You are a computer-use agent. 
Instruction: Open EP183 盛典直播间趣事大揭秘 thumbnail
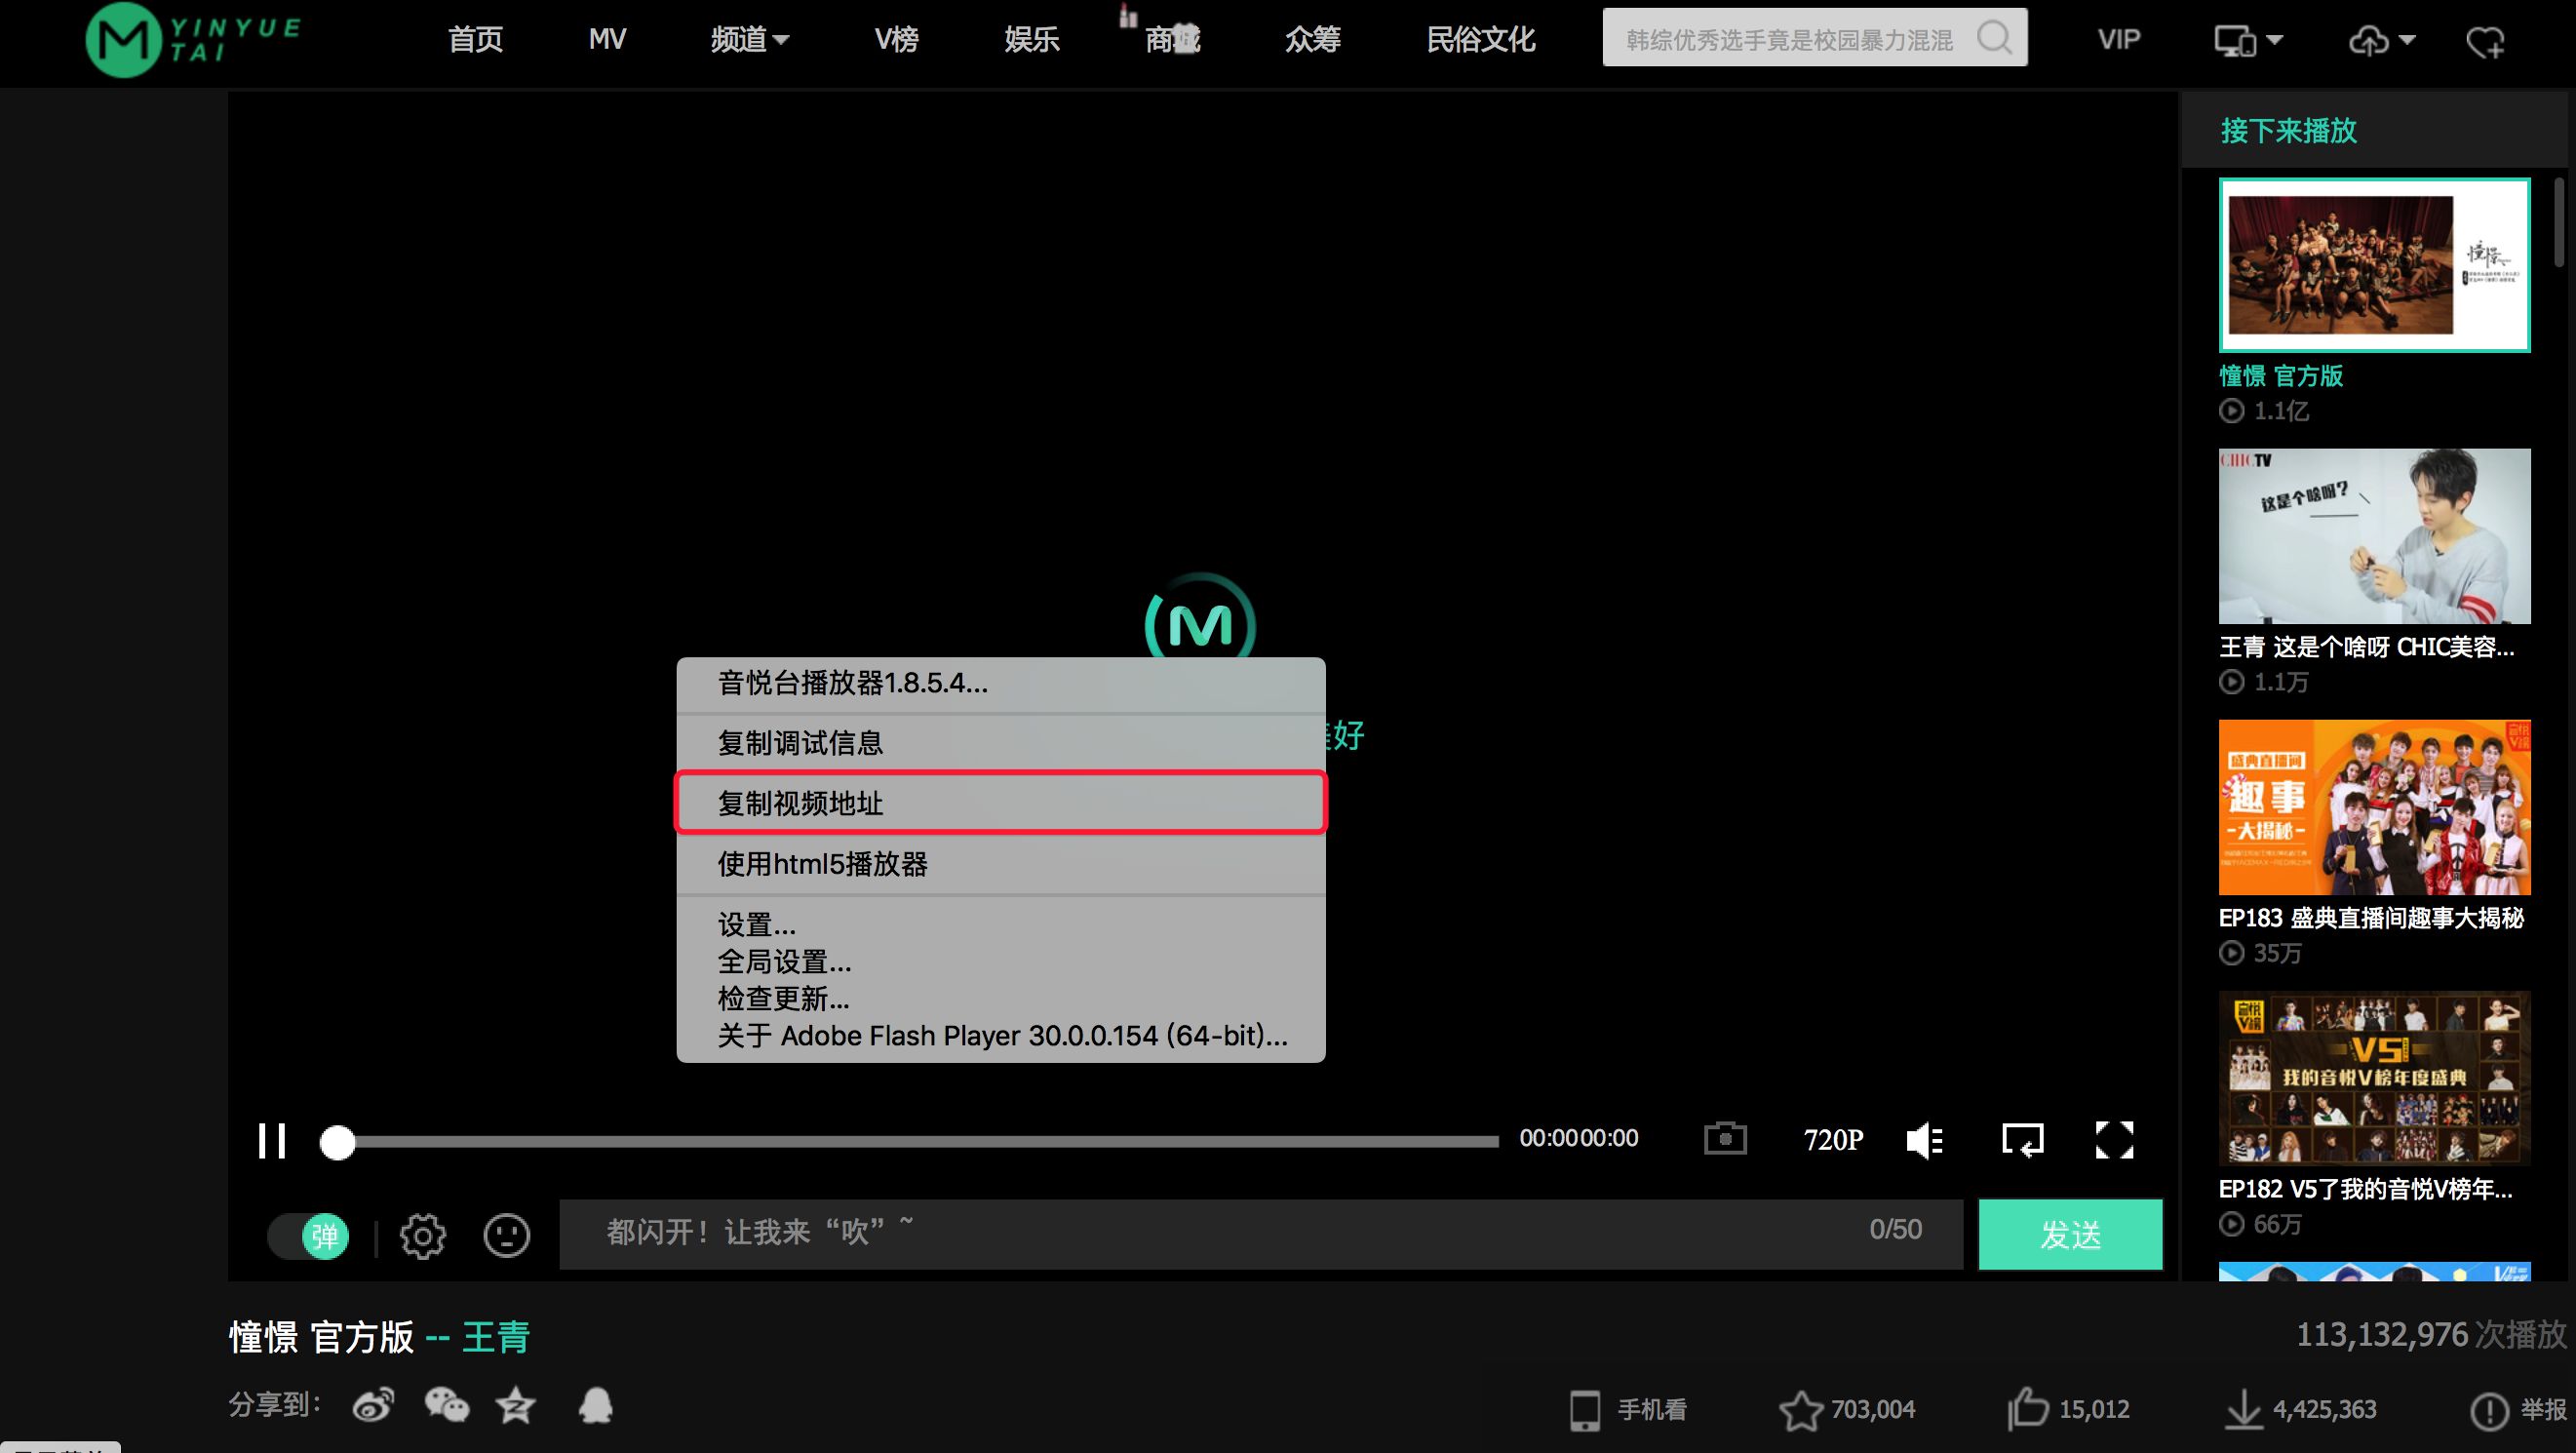(x=2374, y=807)
